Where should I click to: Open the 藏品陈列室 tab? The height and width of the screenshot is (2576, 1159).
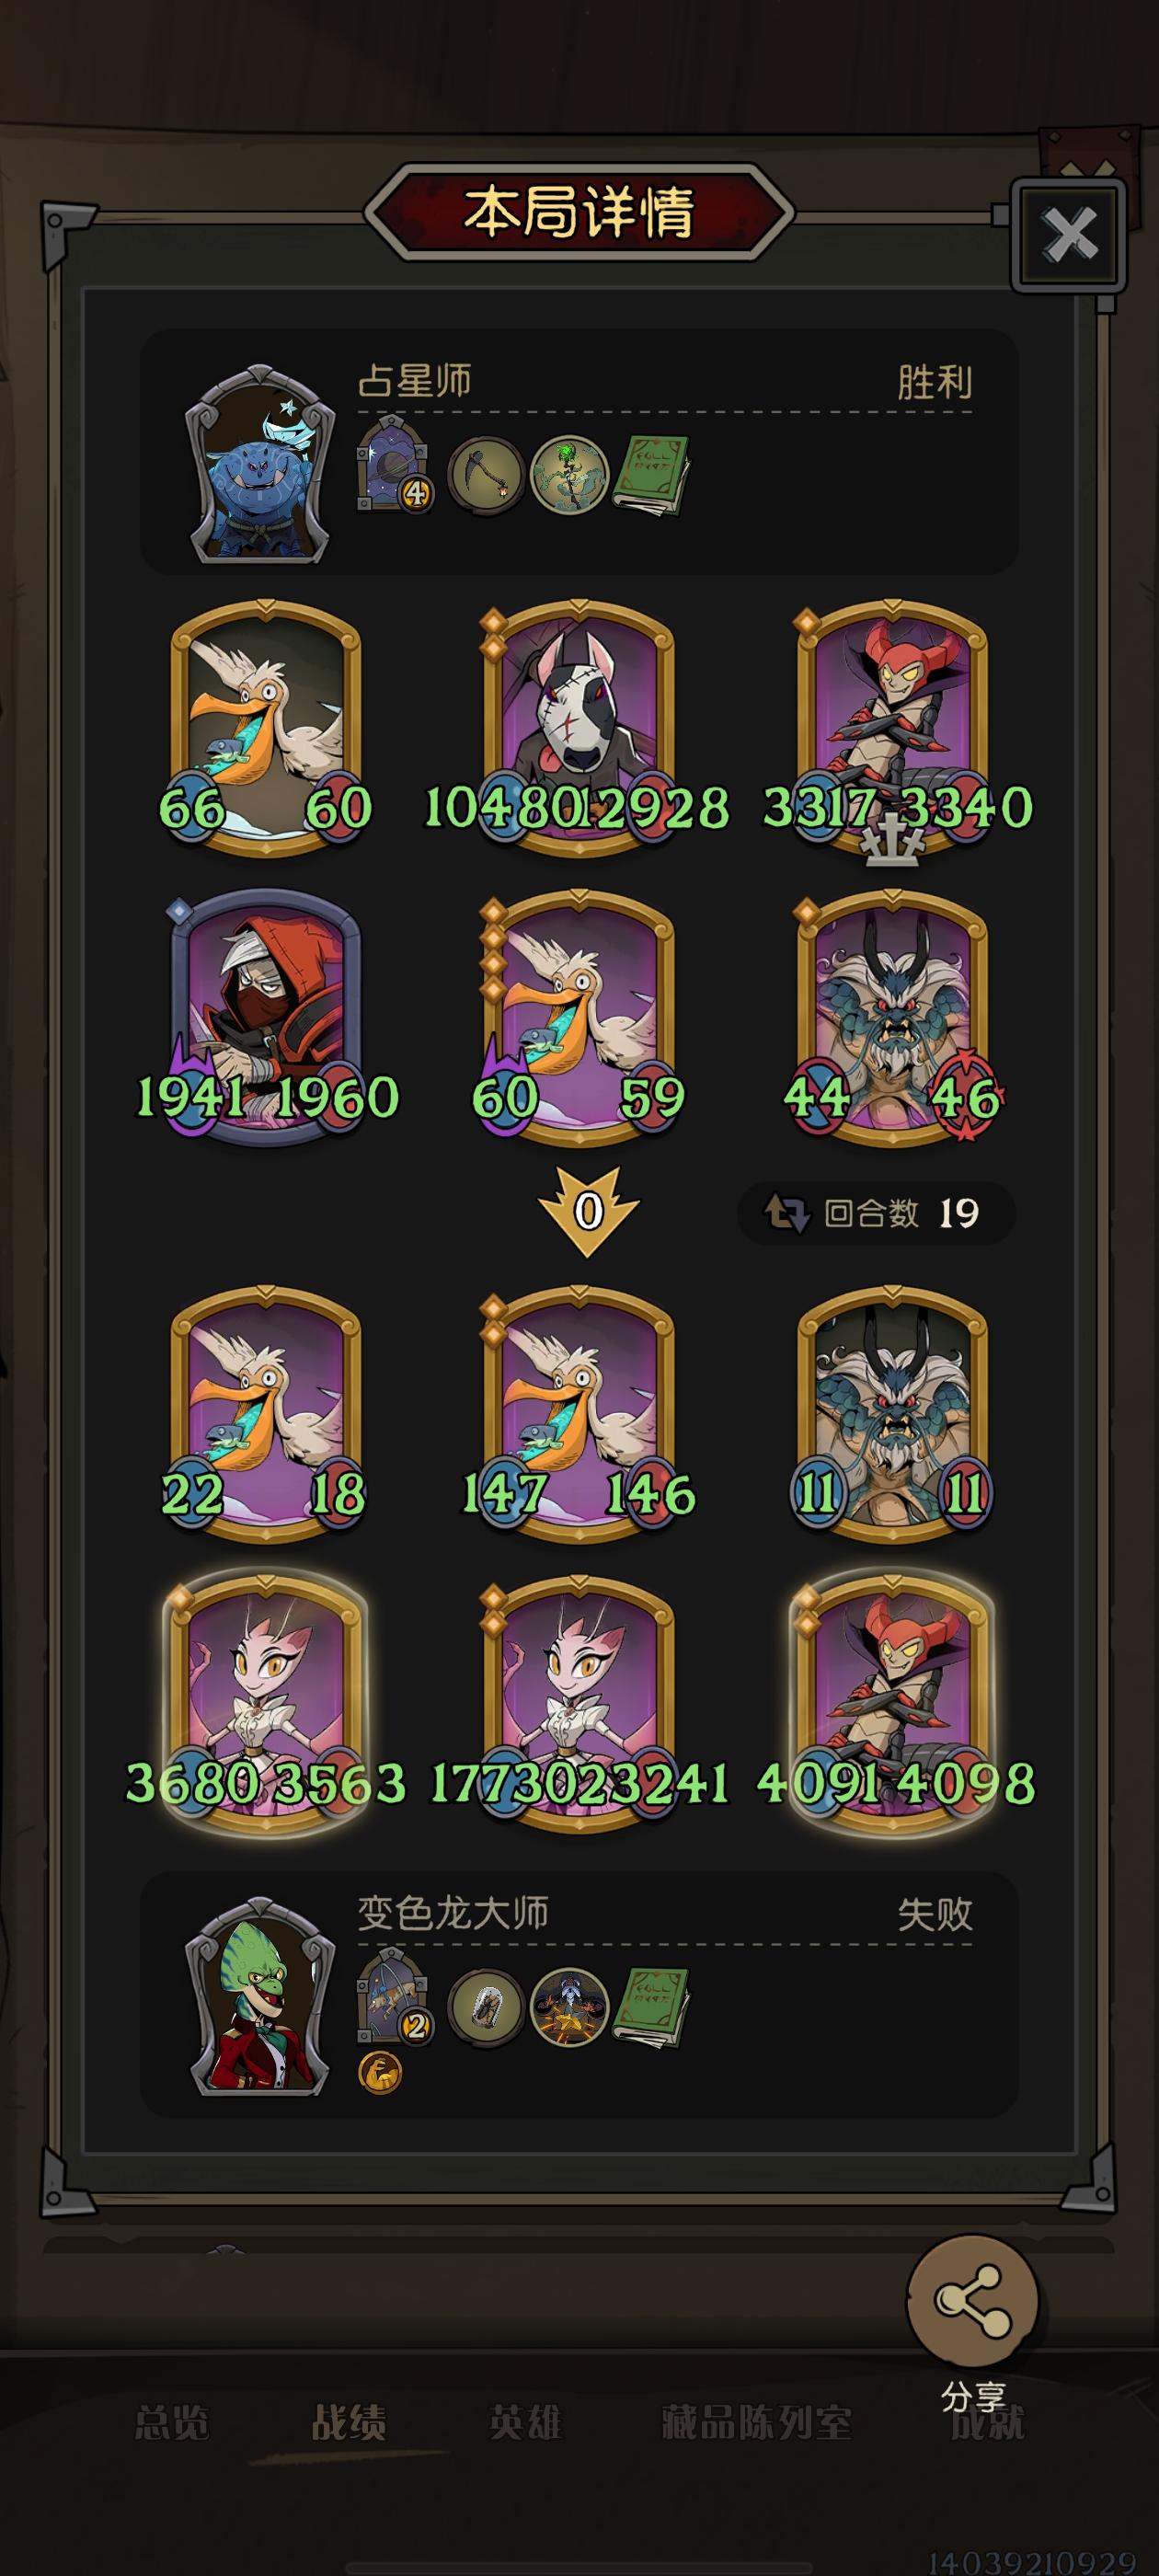coord(757,2423)
